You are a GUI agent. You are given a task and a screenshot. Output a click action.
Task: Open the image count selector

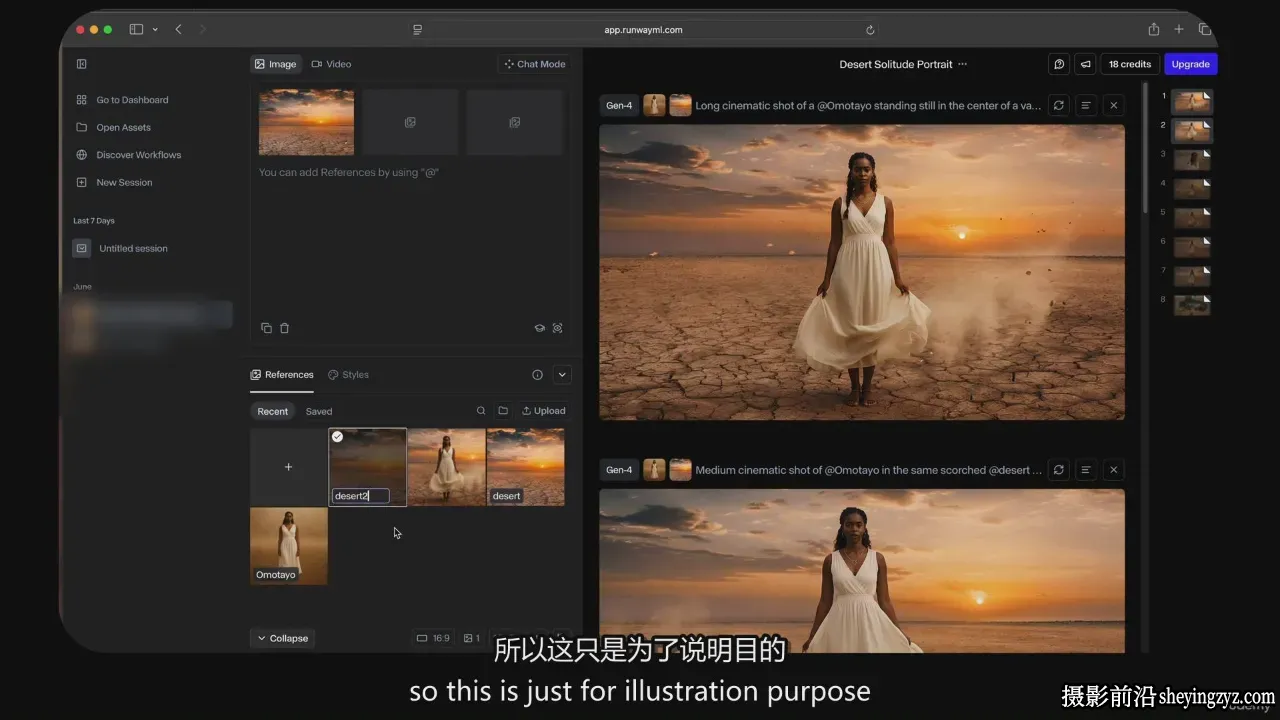[x=472, y=638]
